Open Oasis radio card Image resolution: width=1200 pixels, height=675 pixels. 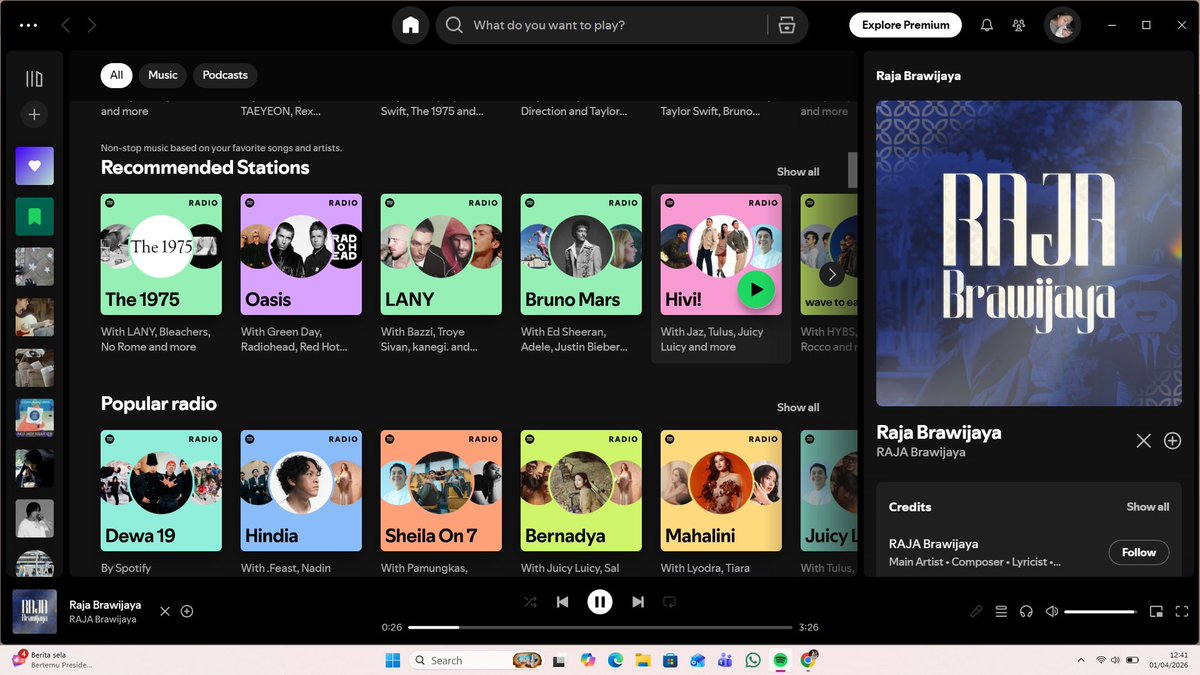[301, 275]
